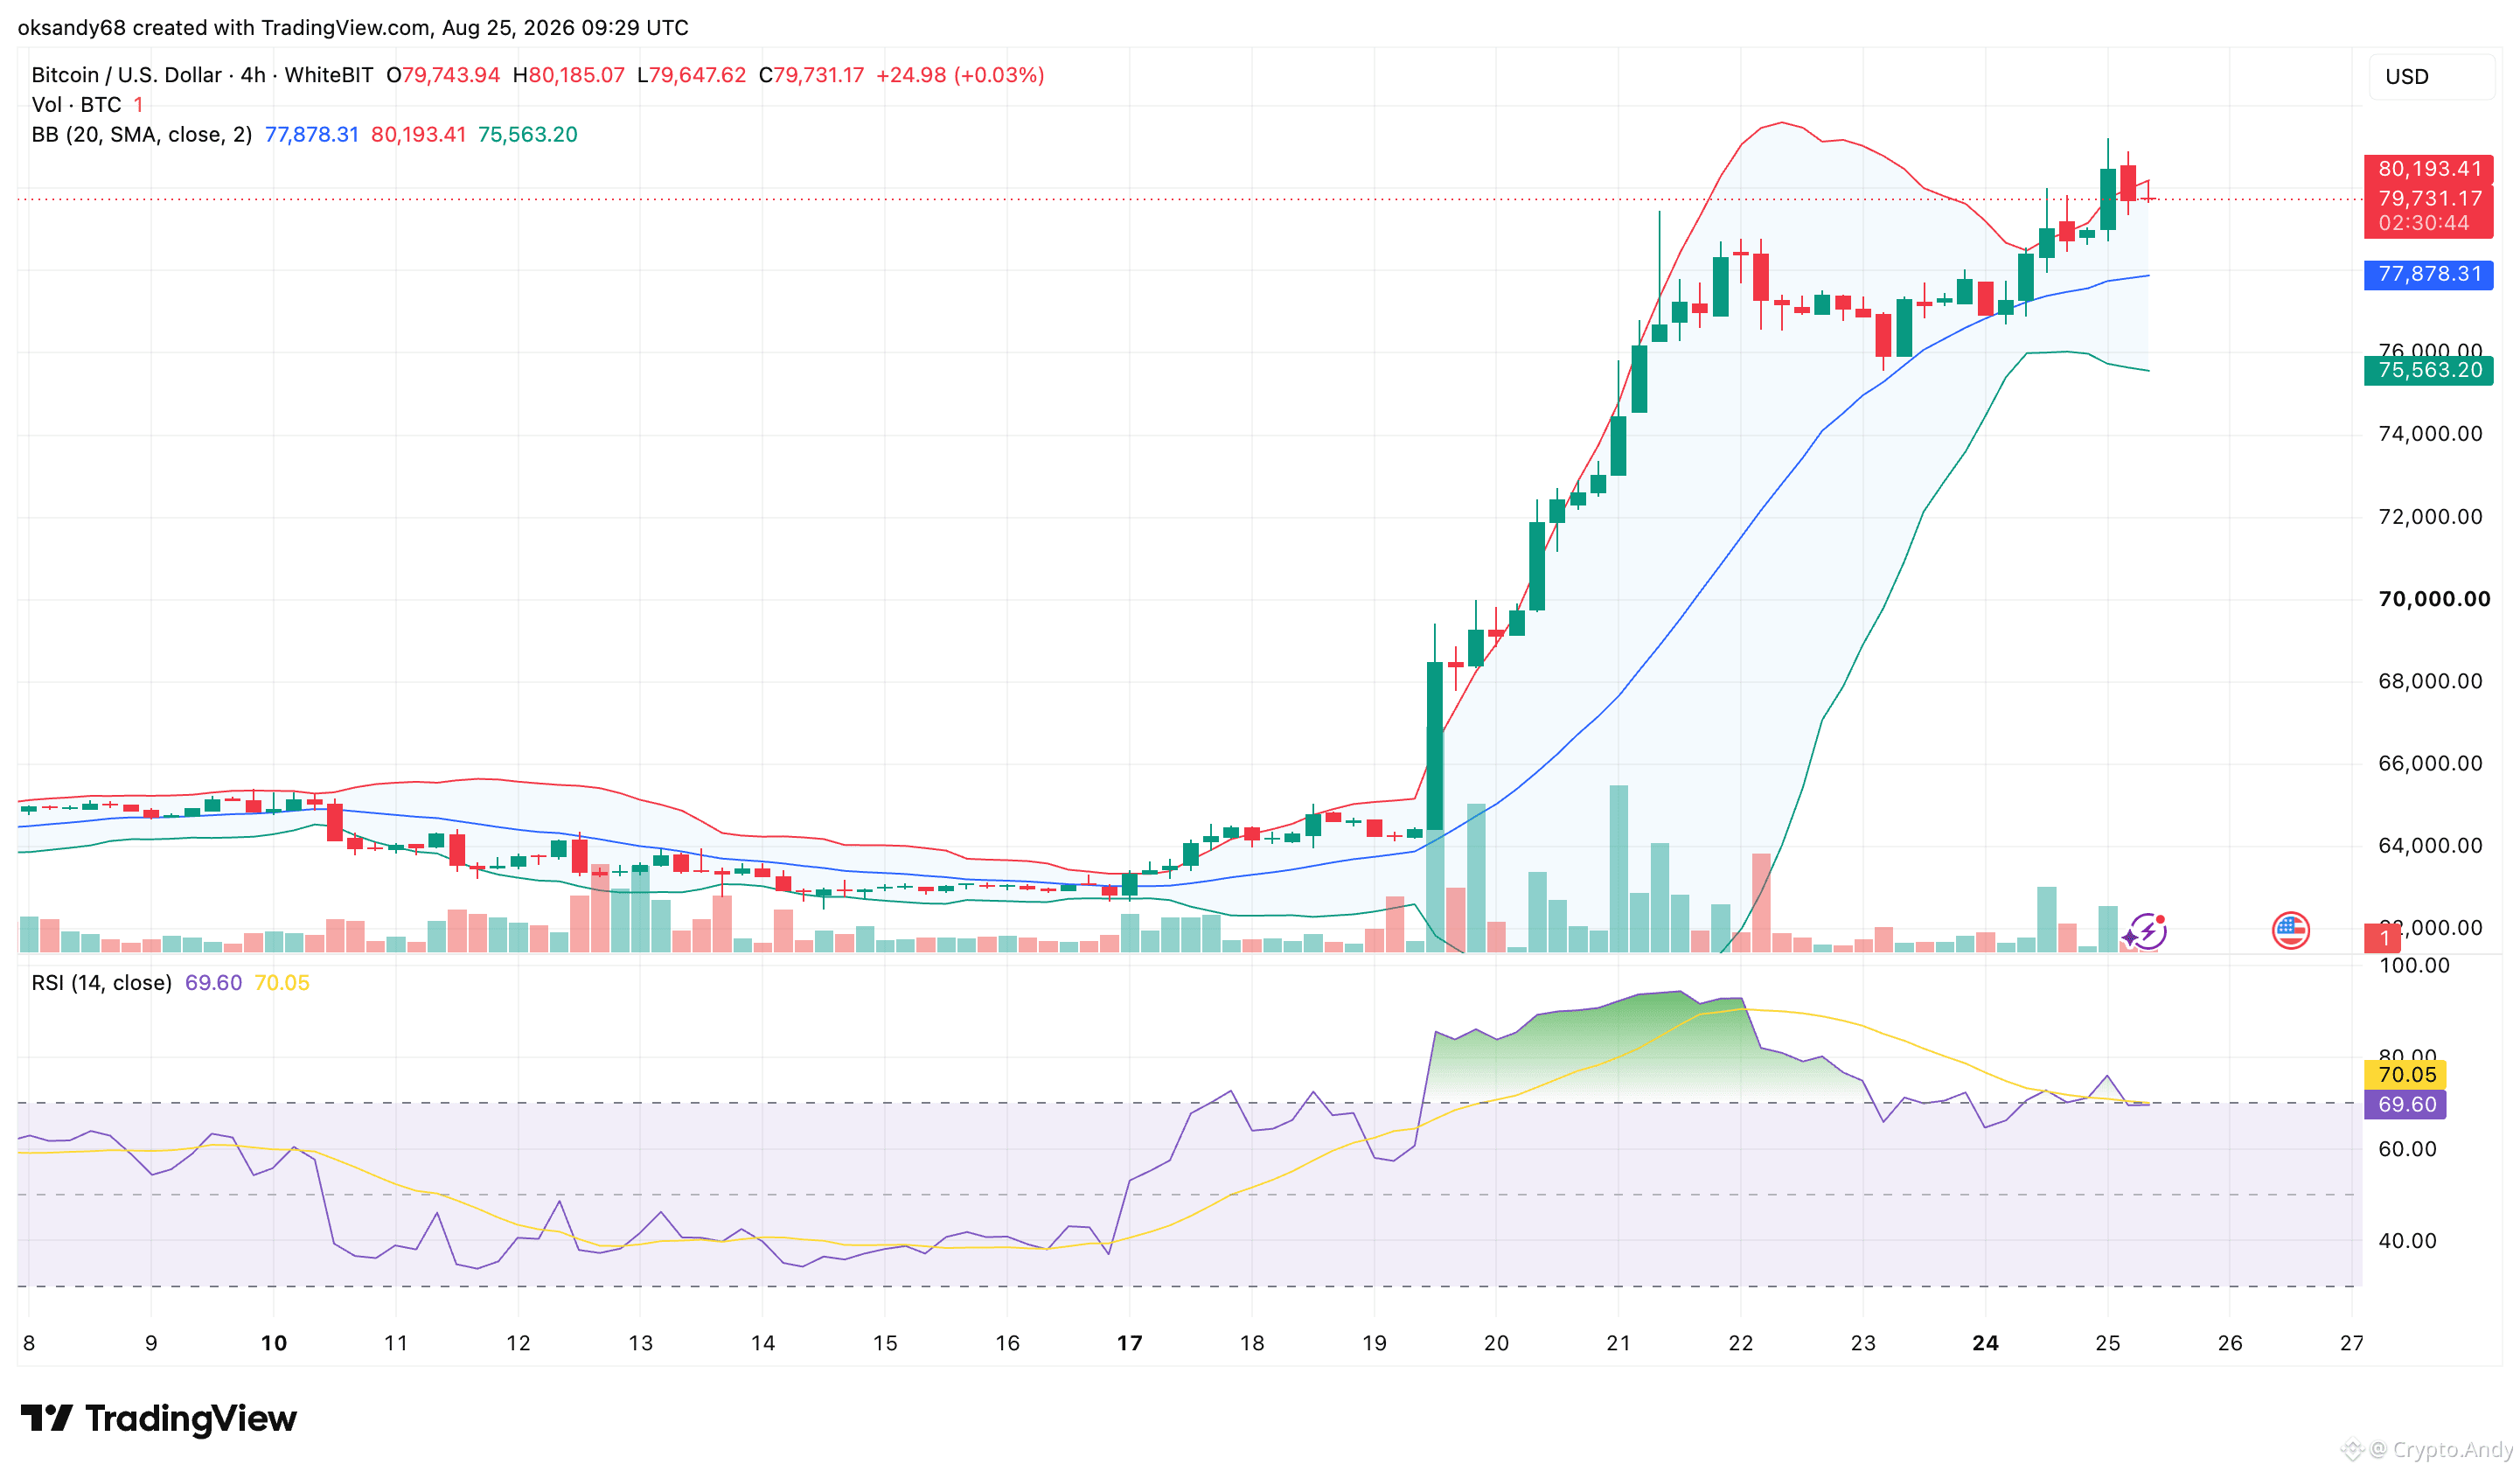Viewport: 2520px width, 1471px height.
Task: Click the 72,000.00 price axis tick
Action: tap(2430, 517)
